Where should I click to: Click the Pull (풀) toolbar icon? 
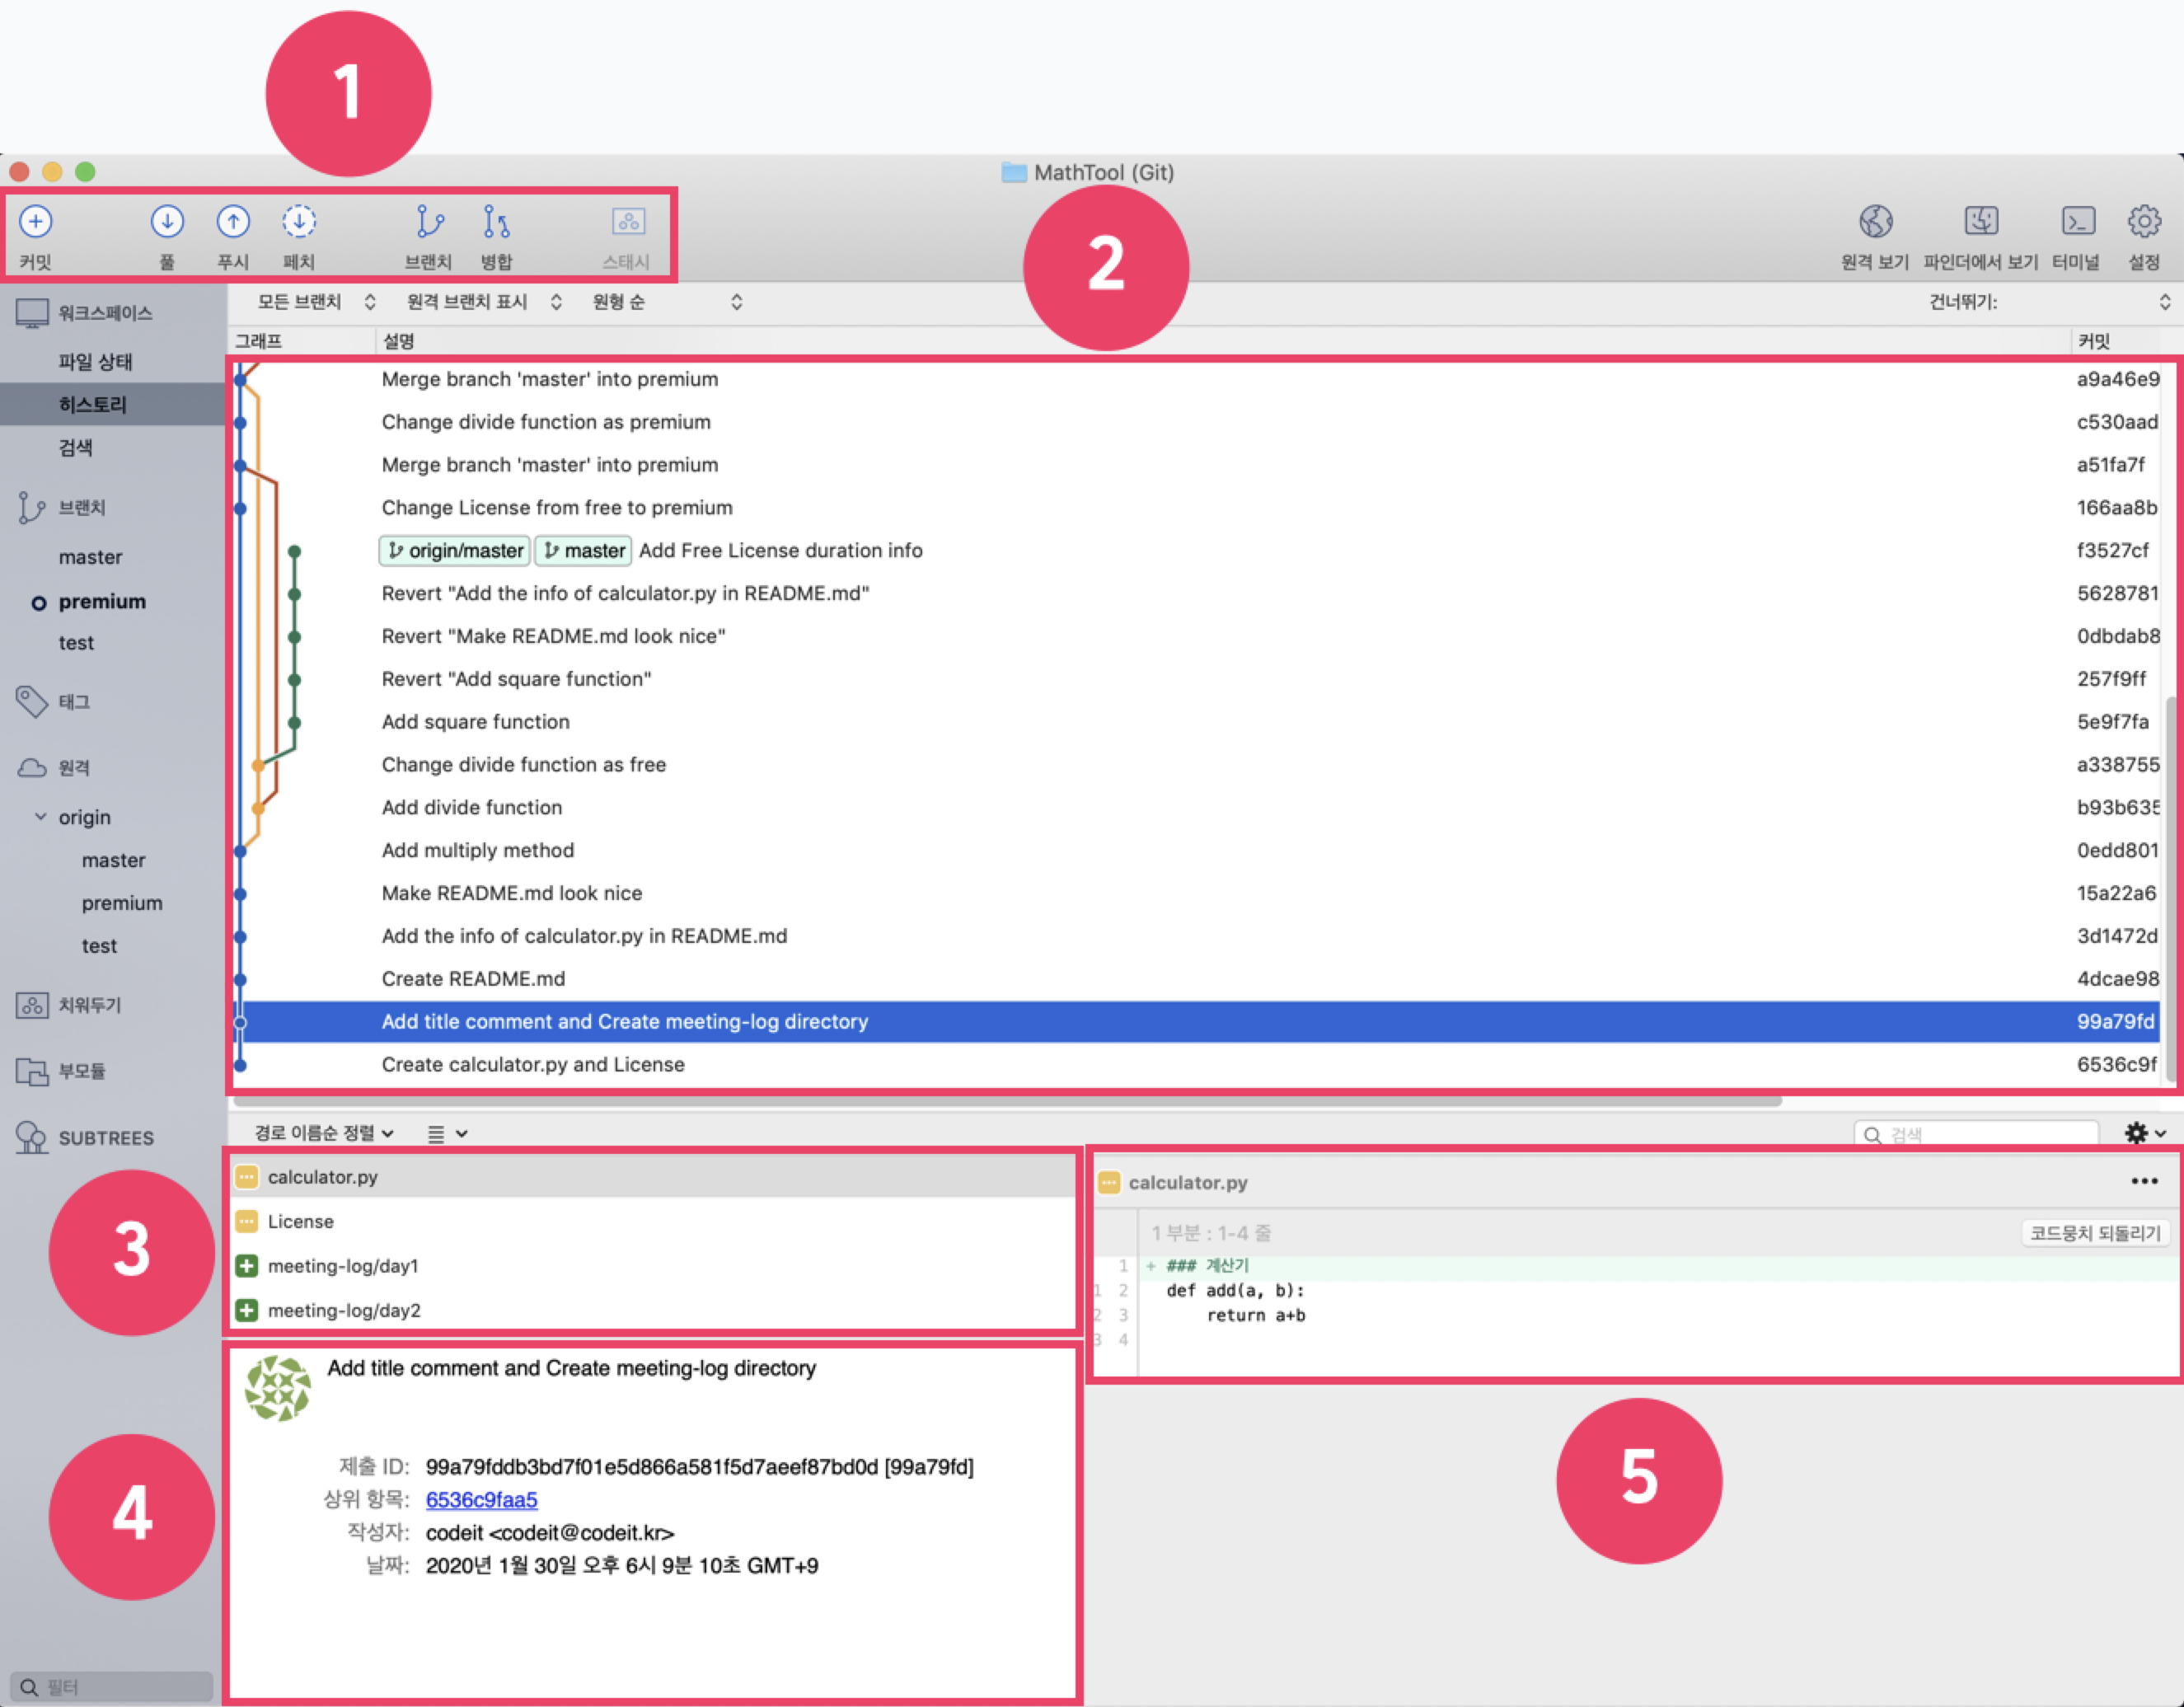[167, 222]
